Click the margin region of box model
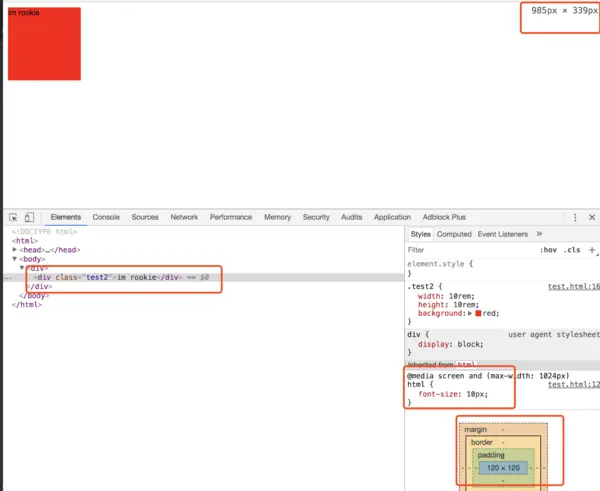The height and width of the screenshot is (491, 600). pyautogui.click(x=475, y=430)
